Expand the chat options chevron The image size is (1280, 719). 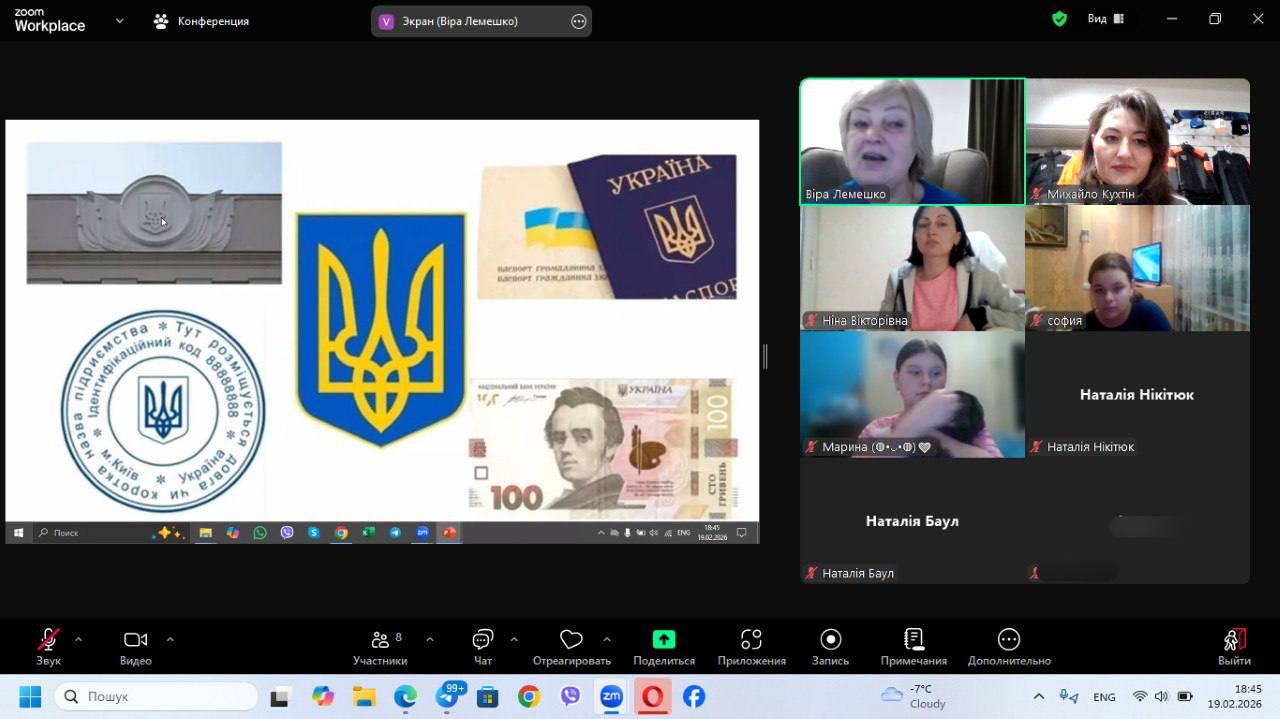(x=514, y=639)
